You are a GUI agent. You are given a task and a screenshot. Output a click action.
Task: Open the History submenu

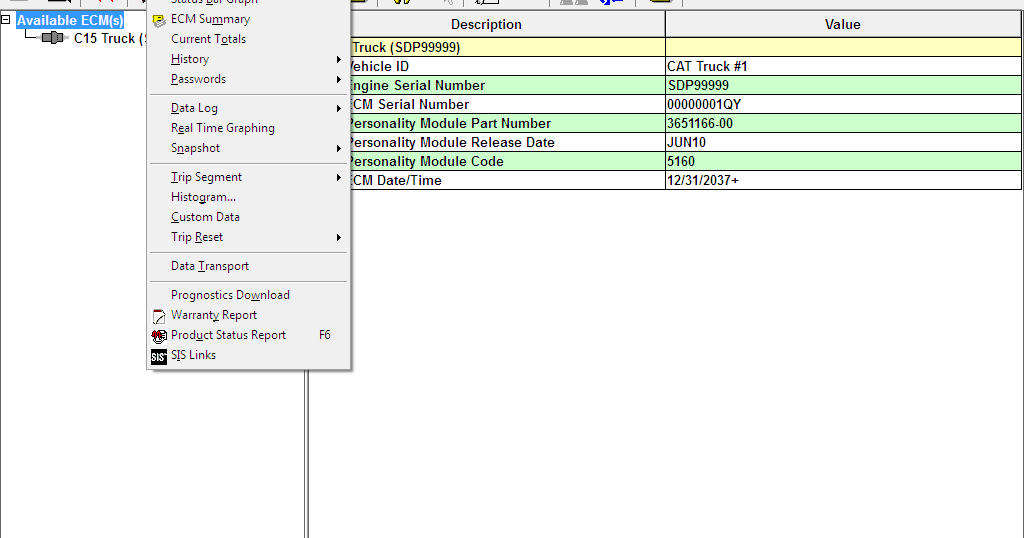190,59
